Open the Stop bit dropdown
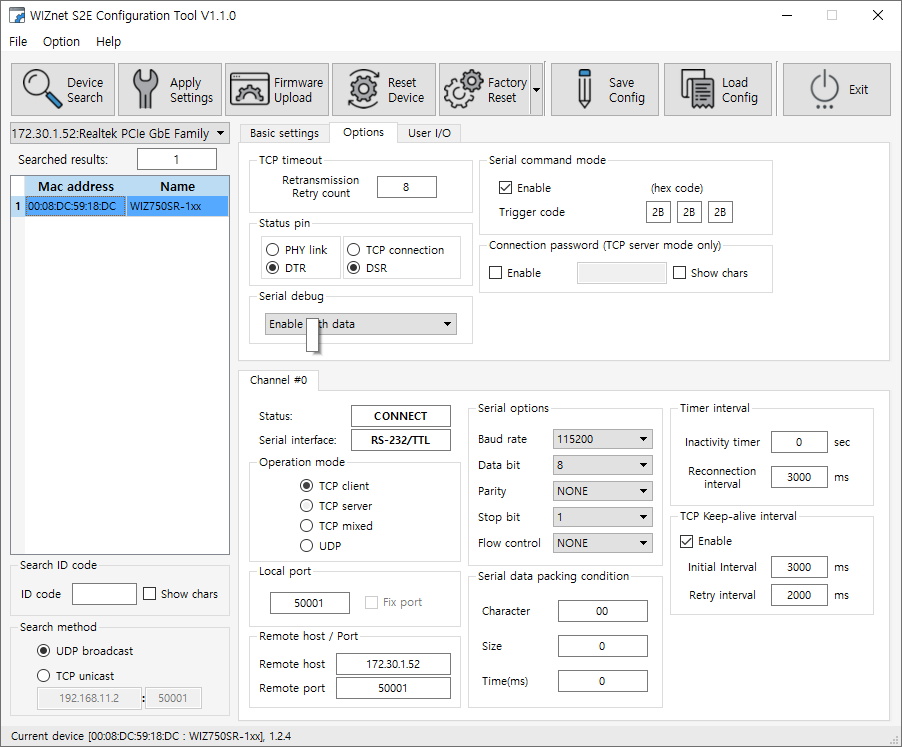Image resolution: width=902 pixels, height=747 pixels. pyautogui.click(x=602, y=517)
